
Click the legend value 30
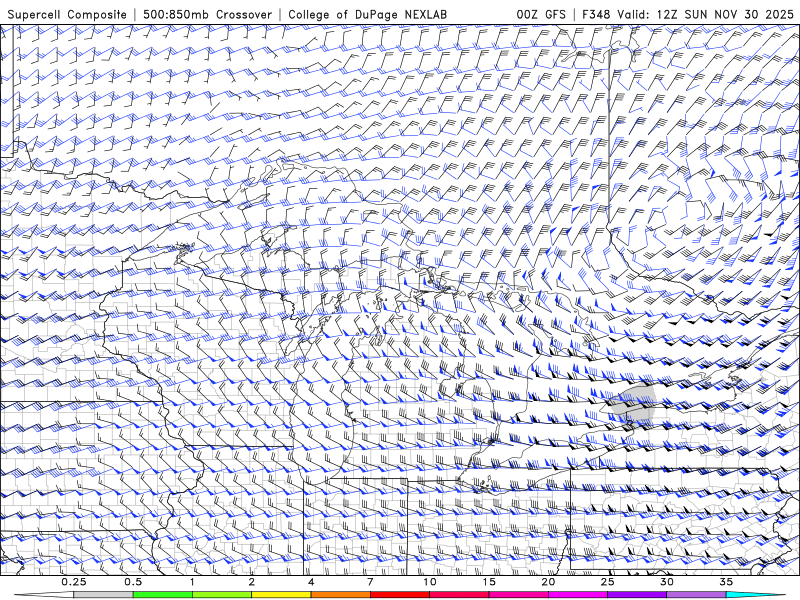click(x=666, y=582)
